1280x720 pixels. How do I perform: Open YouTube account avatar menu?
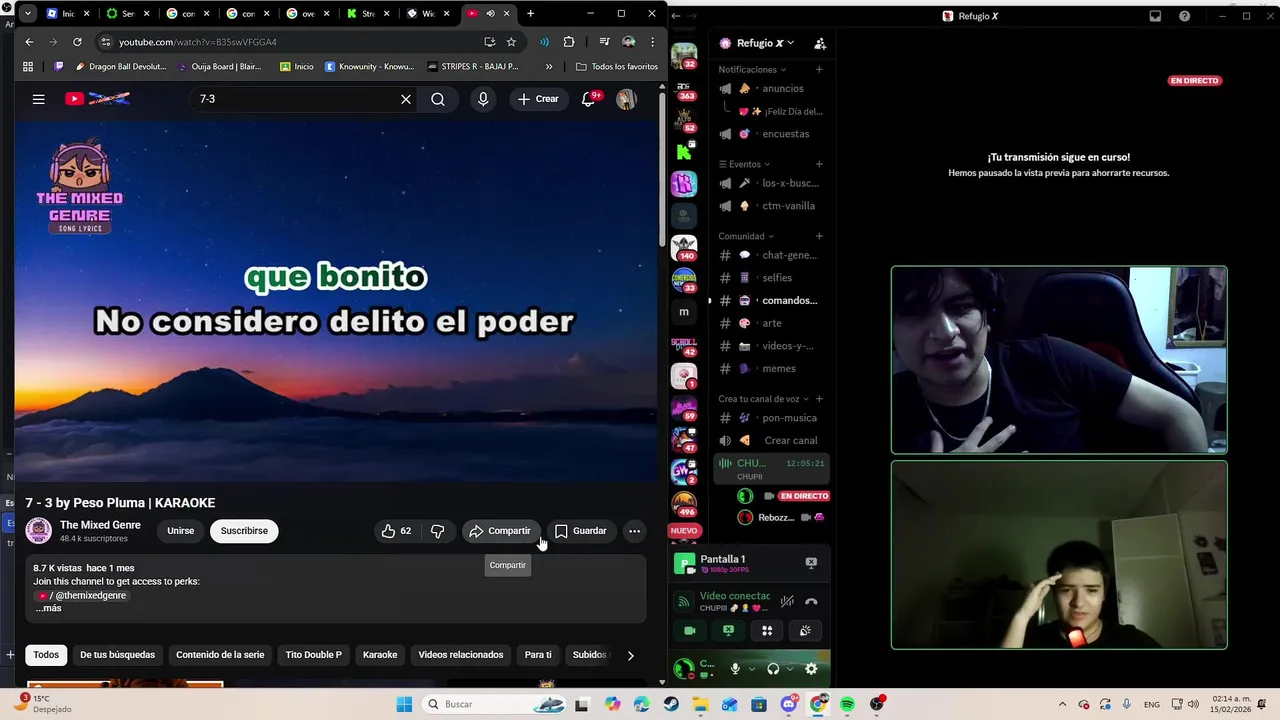click(x=626, y=99)
